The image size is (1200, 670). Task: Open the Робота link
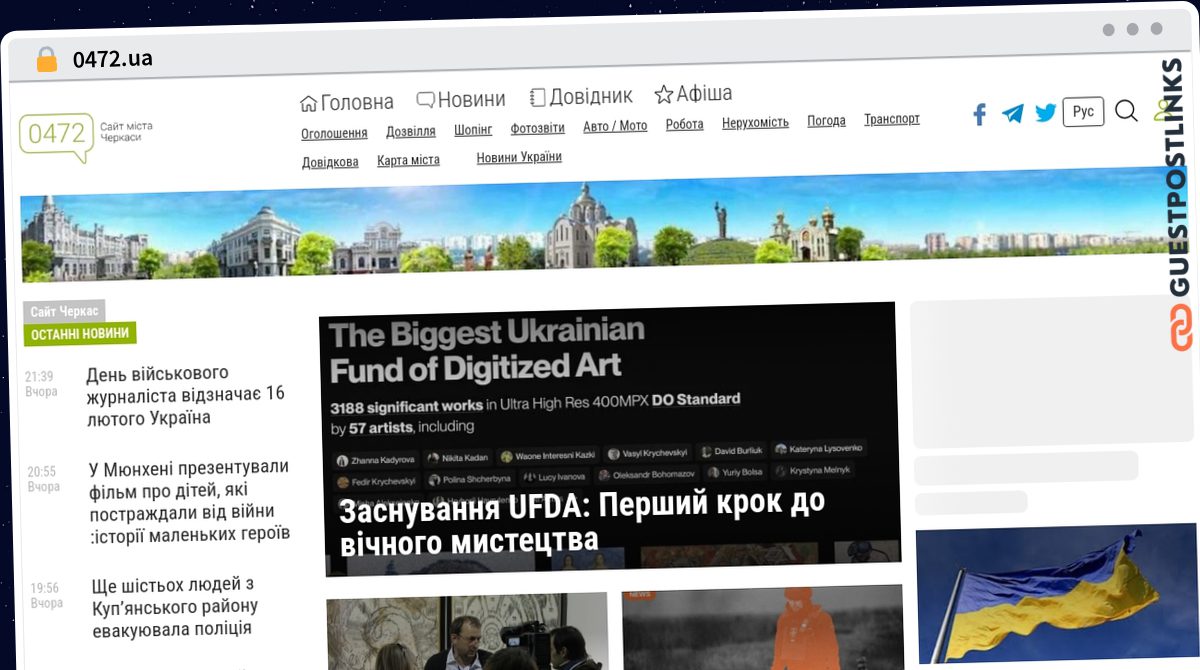tap(685, 125)
